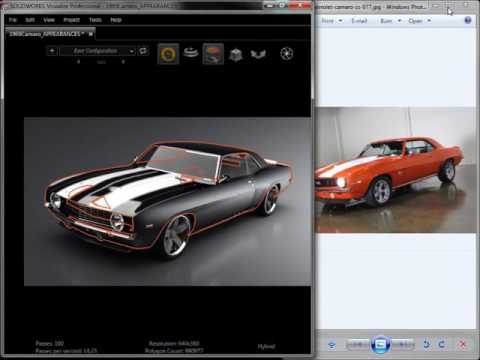Open the Tools menu in Visualize
This screenshot has height=360, width=480.
pos(95,20)
